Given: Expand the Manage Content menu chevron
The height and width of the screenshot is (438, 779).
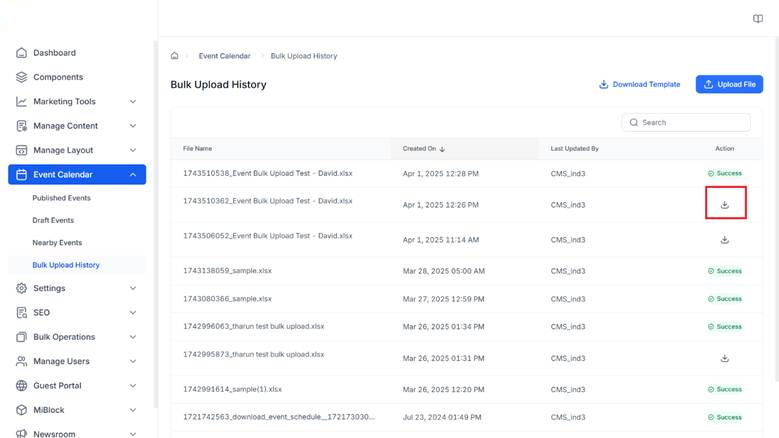Looking at the screenshot, I should coord(133,126).
